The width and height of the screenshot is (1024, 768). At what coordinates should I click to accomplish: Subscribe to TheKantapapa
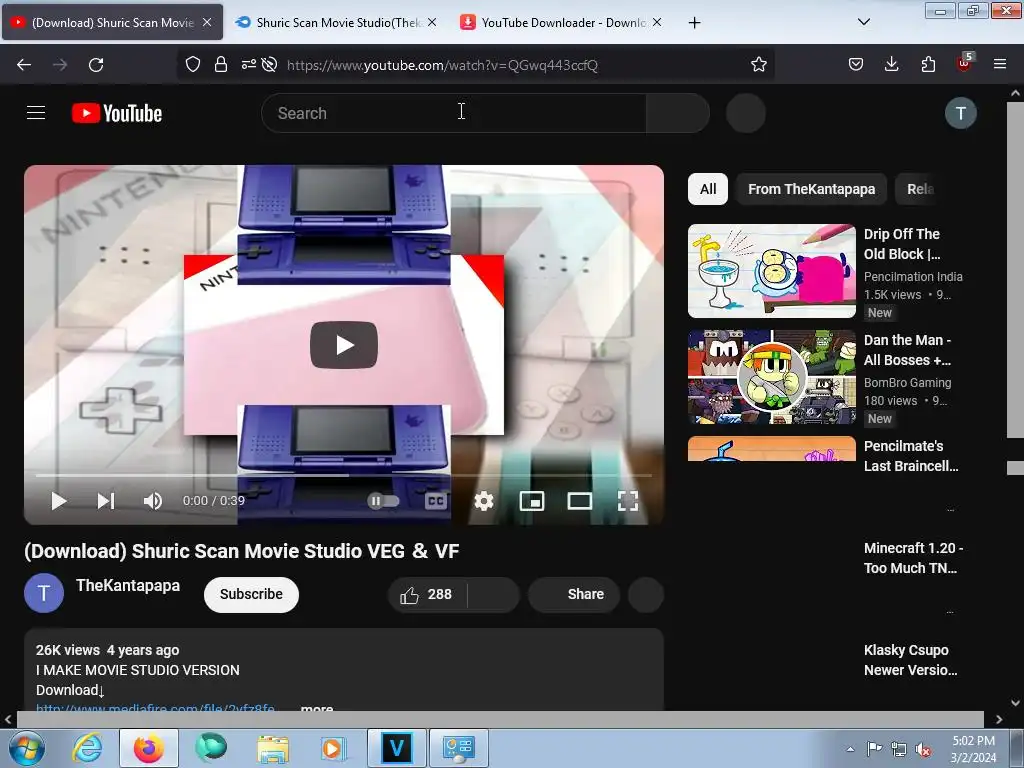point(251,594)
